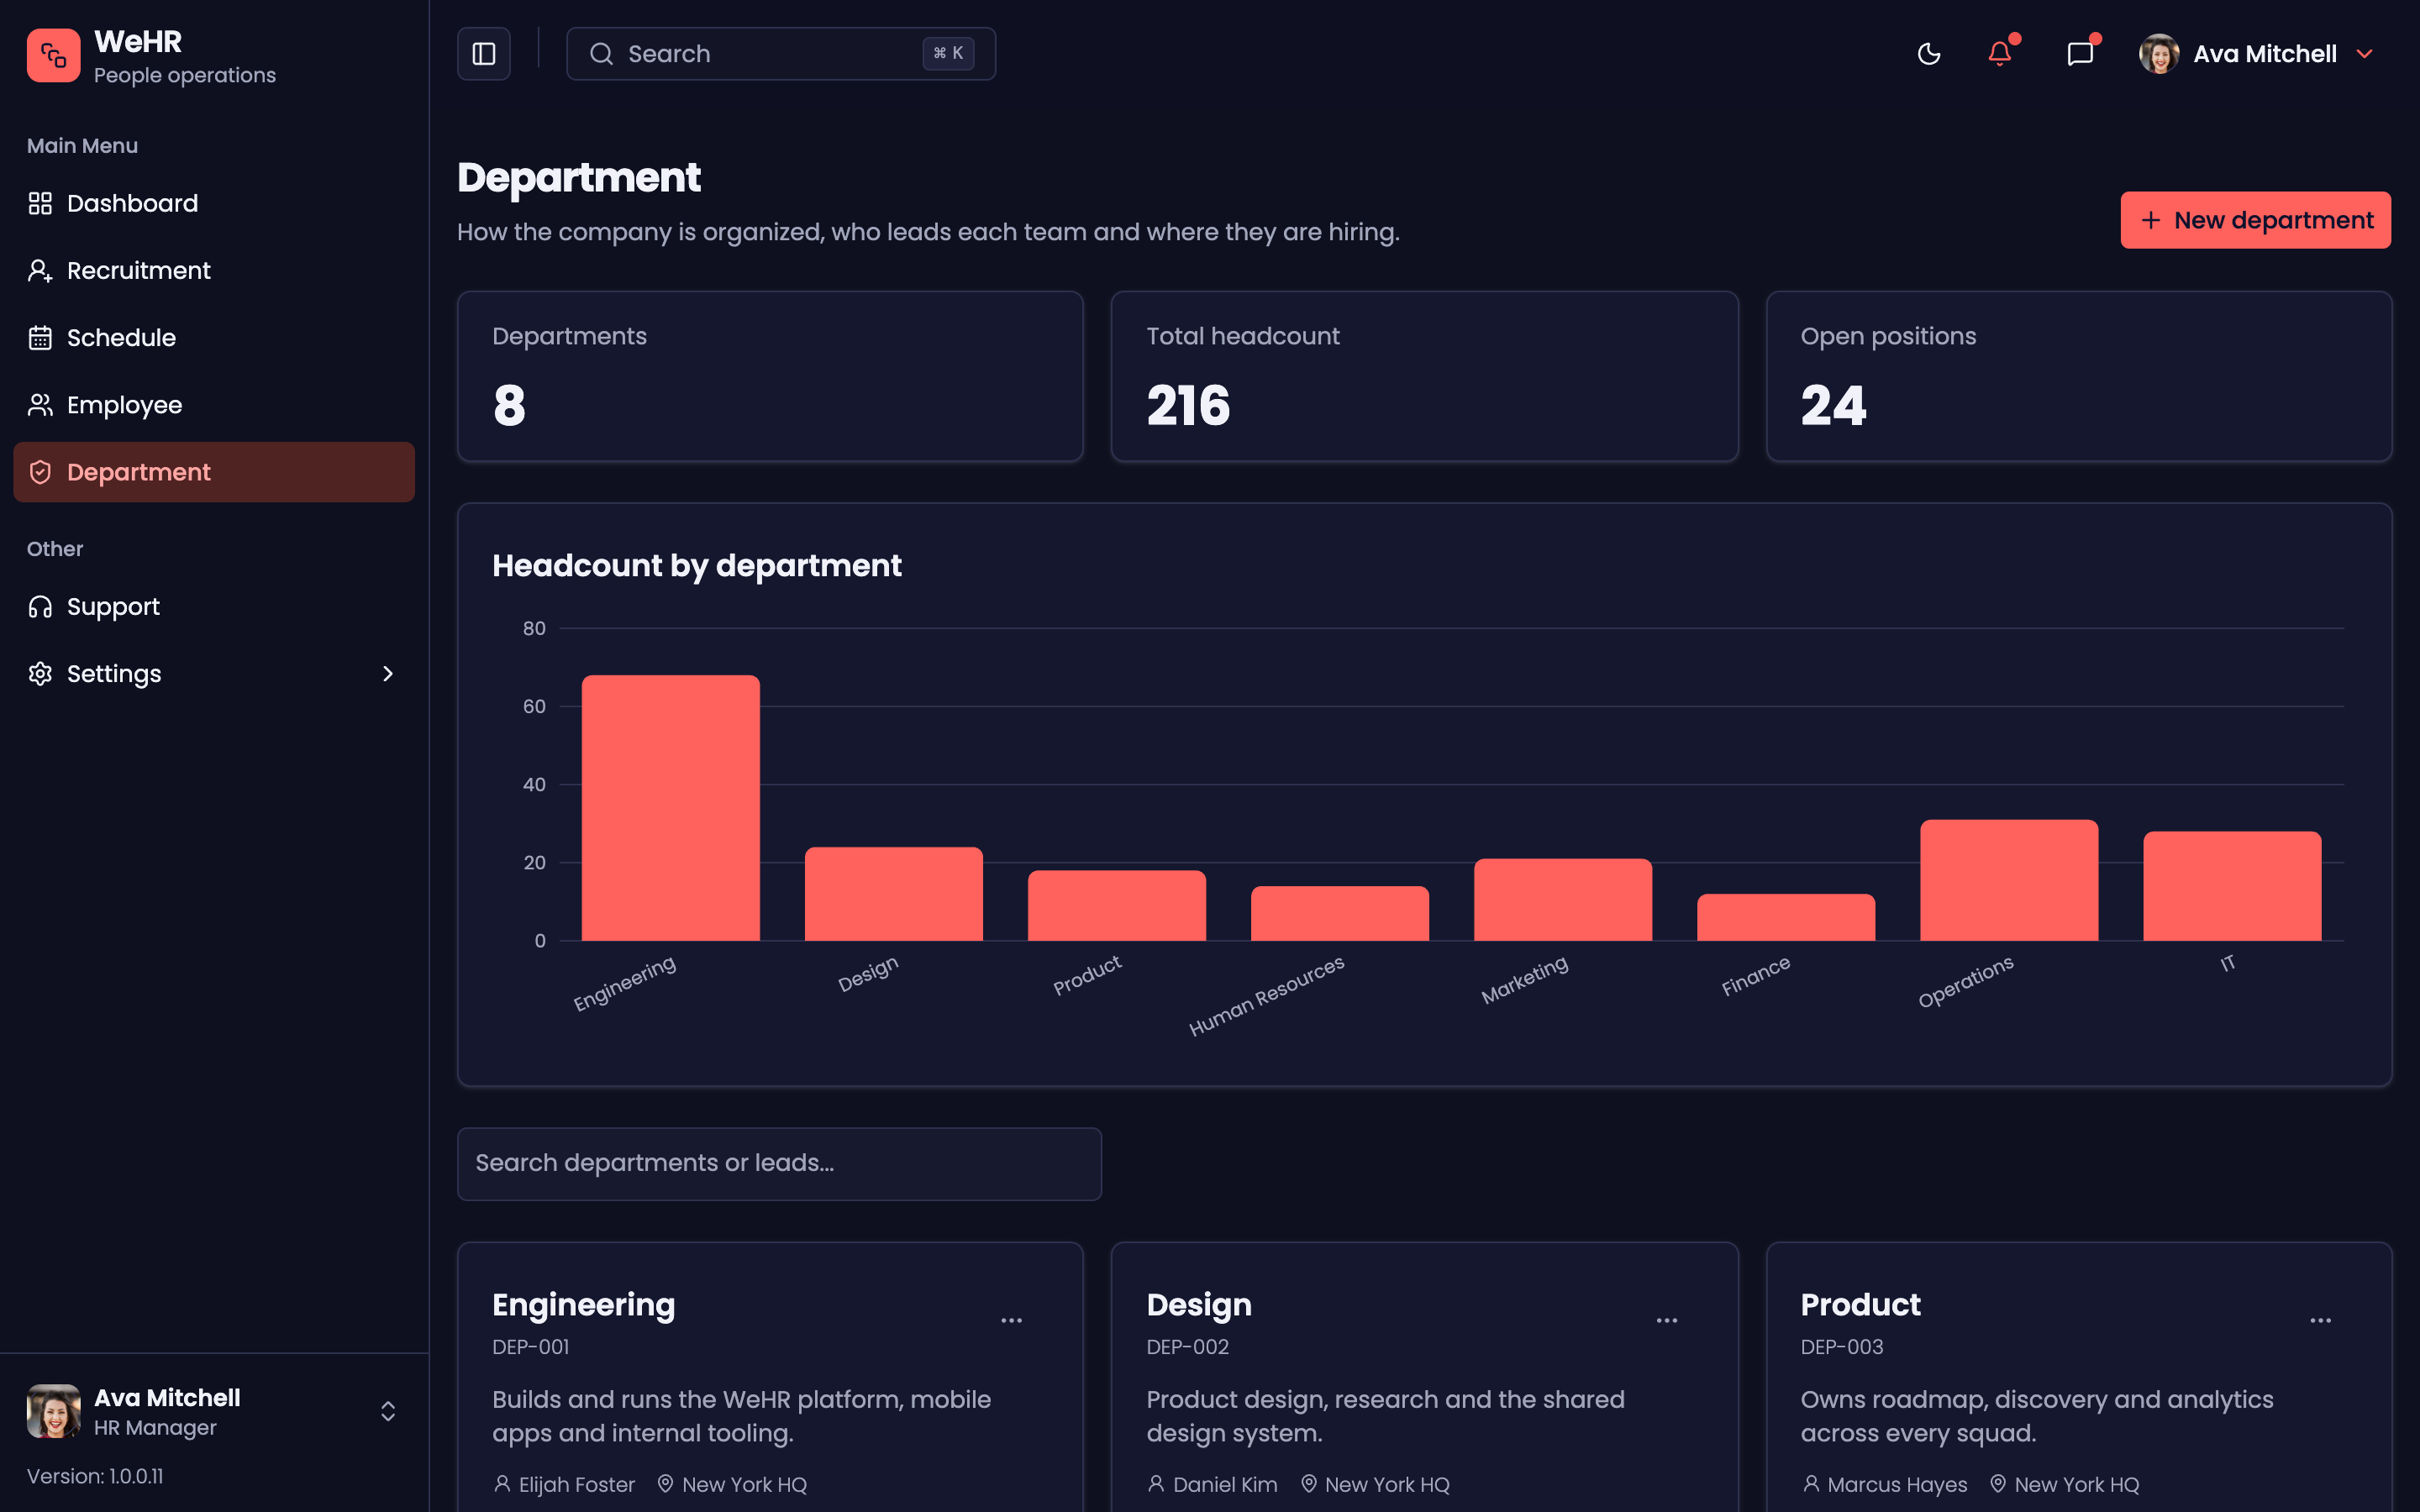Open the messages chat icon
The height and width of the screenshot is (1512, 2420).
click(2080, 54)
